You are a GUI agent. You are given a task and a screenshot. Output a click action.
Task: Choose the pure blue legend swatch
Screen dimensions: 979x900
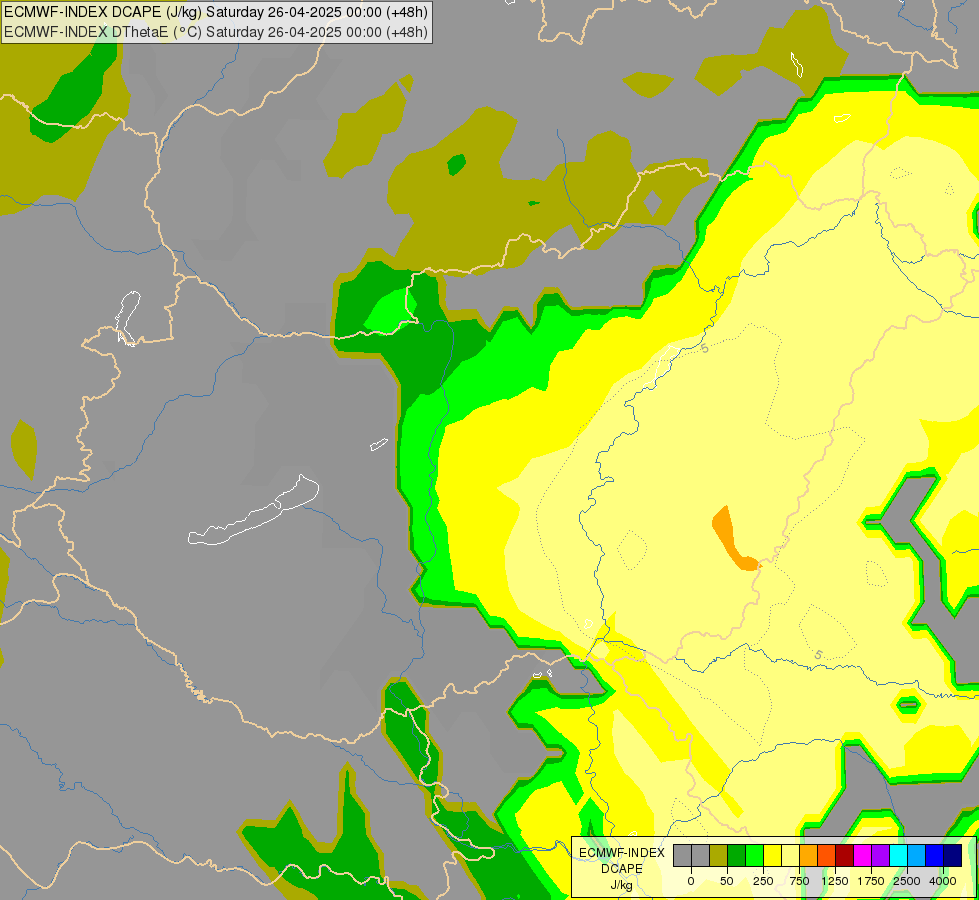pyautogui.click(x=934, y=855)
